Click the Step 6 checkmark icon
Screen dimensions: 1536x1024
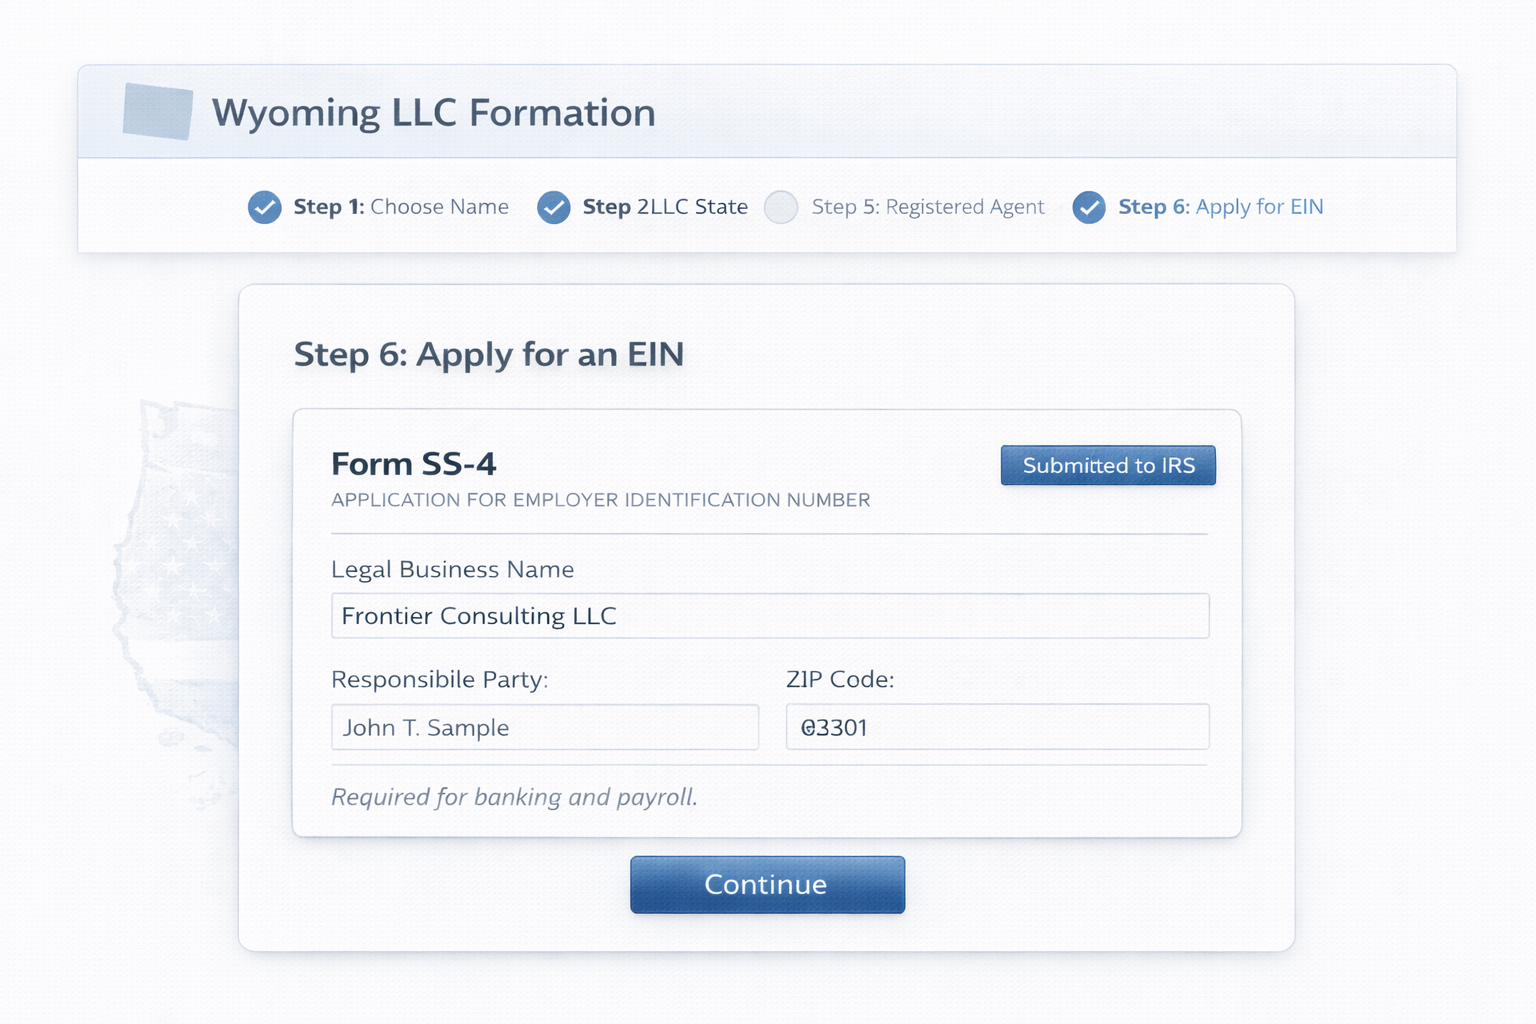pos(1088,207)
